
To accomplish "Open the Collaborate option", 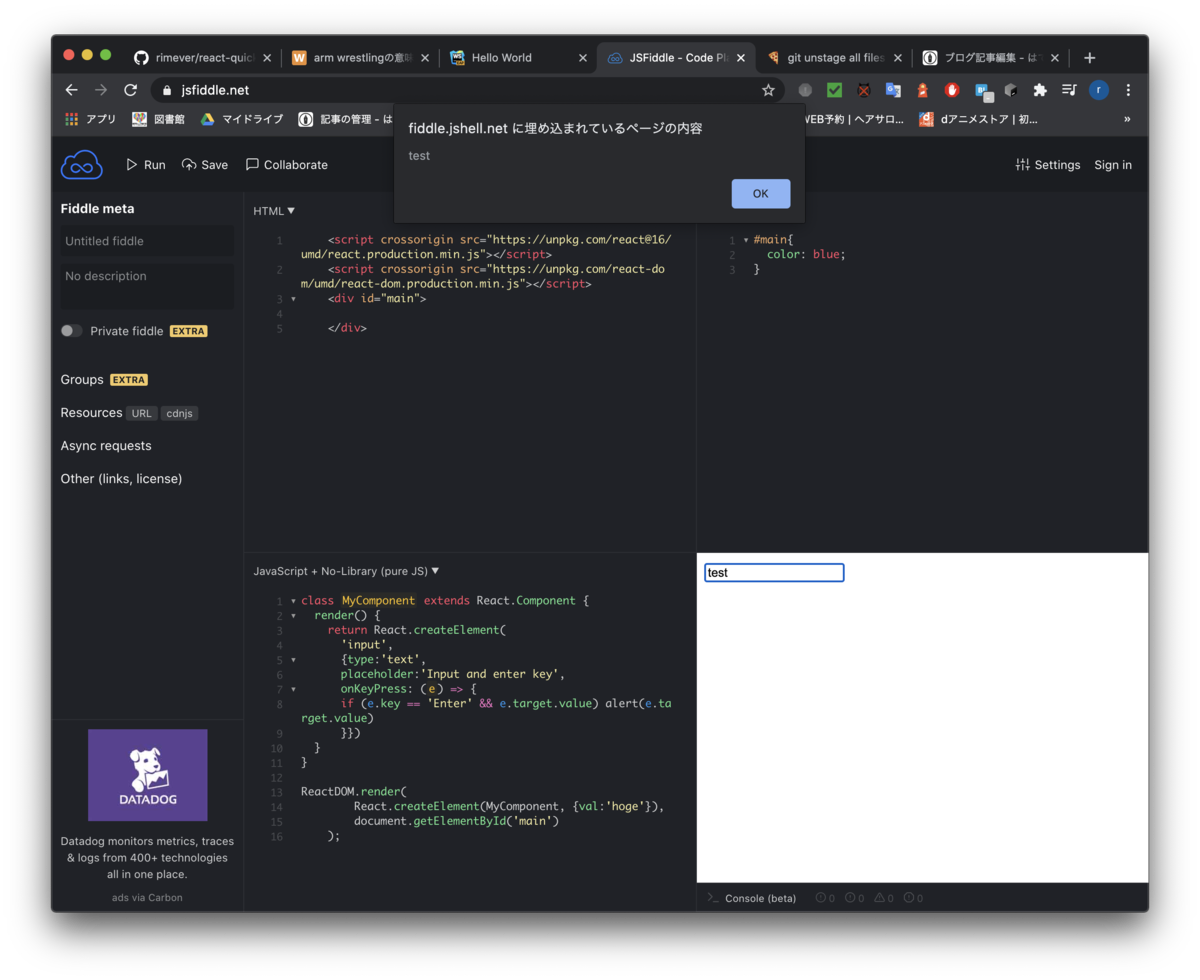I will 287,165.
